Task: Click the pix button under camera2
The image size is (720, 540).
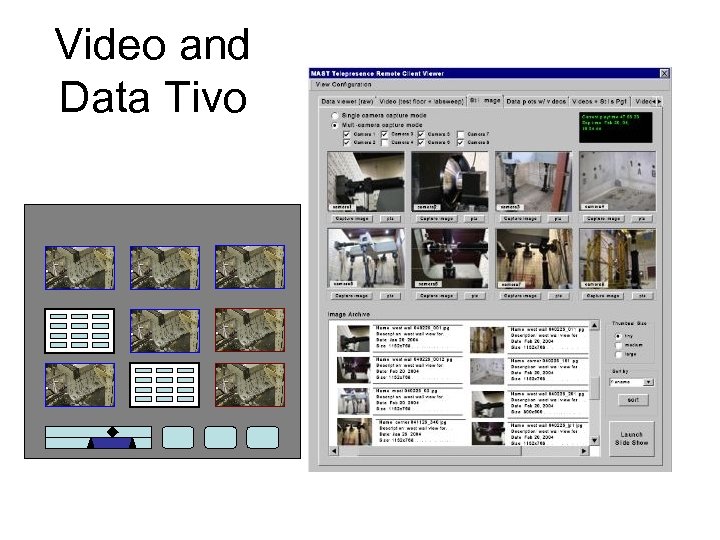Action: [474, 219]
